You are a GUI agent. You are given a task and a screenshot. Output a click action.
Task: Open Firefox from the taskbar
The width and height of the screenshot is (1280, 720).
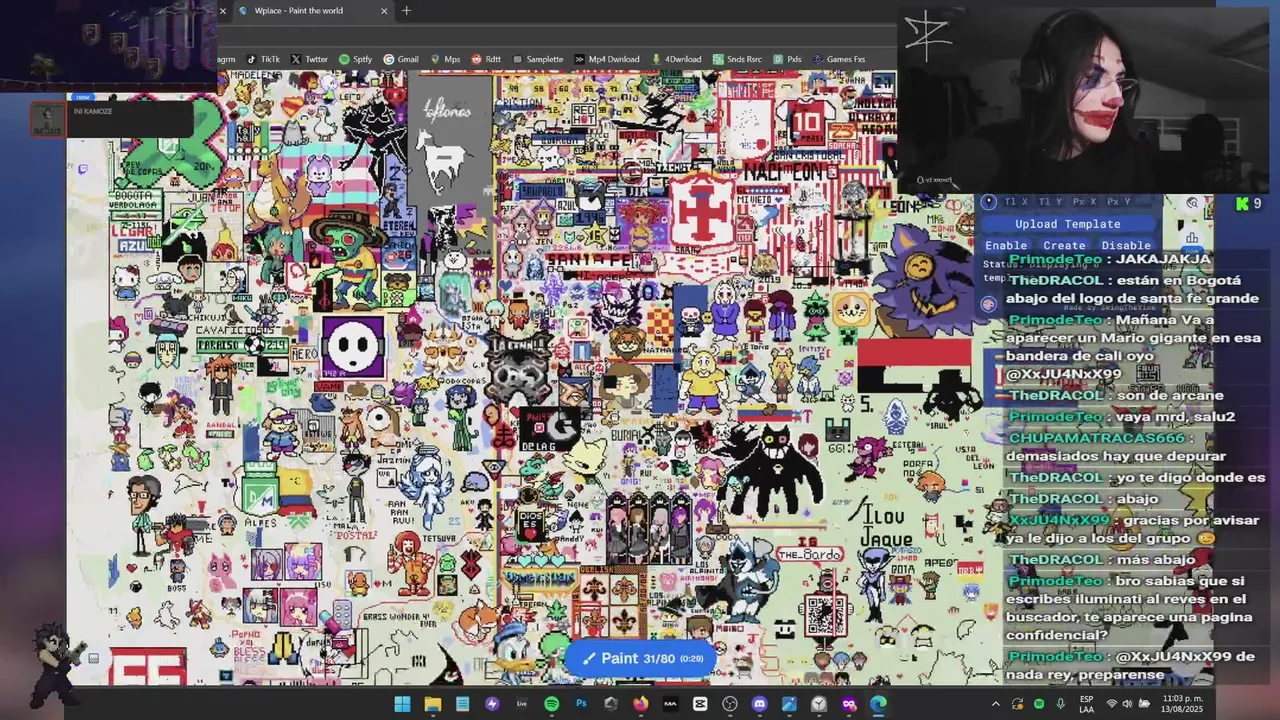tap(640, 704)
